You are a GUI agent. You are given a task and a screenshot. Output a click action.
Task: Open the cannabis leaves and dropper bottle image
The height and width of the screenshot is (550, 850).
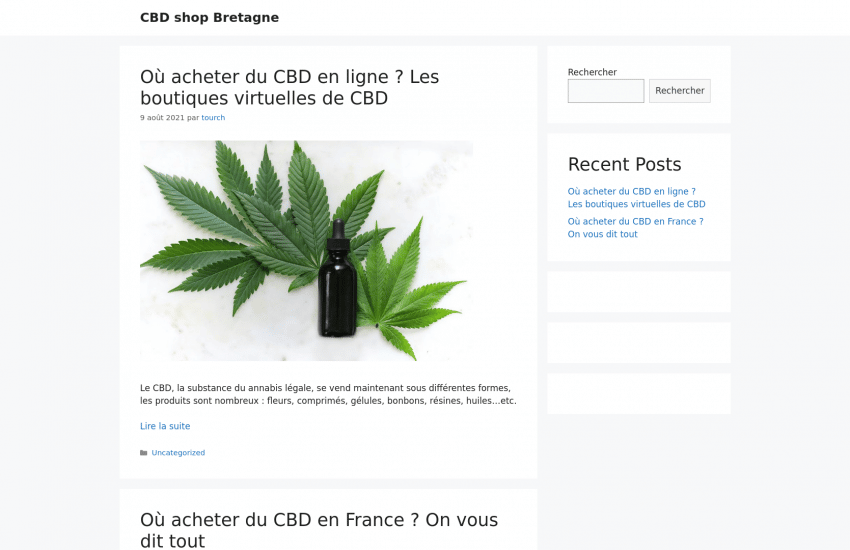(306, 250)
